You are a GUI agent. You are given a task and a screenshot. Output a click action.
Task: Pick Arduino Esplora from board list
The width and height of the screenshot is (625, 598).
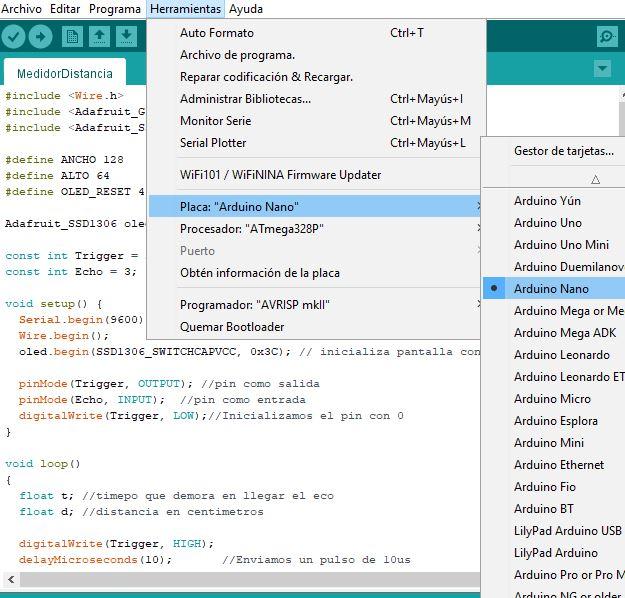tap(554, 421)
